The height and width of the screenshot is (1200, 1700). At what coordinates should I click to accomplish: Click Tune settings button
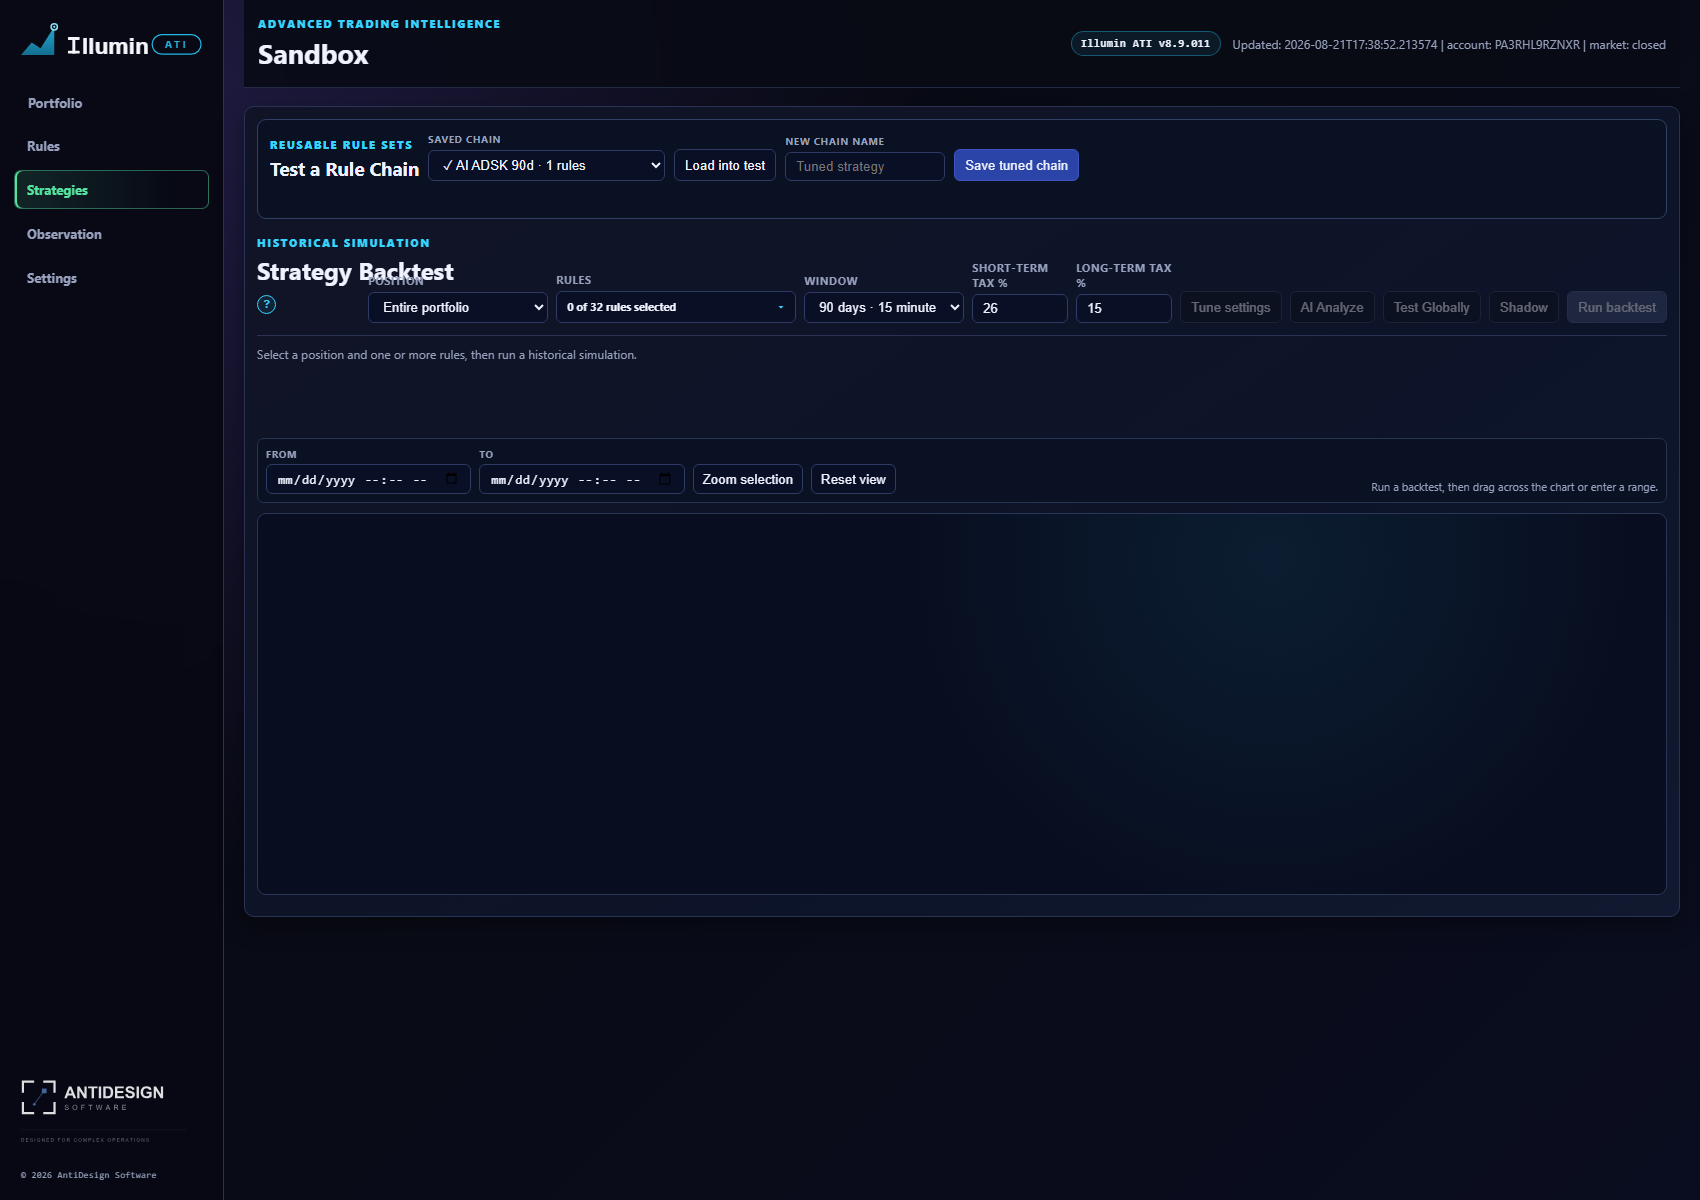click(x=1231, y=307)
